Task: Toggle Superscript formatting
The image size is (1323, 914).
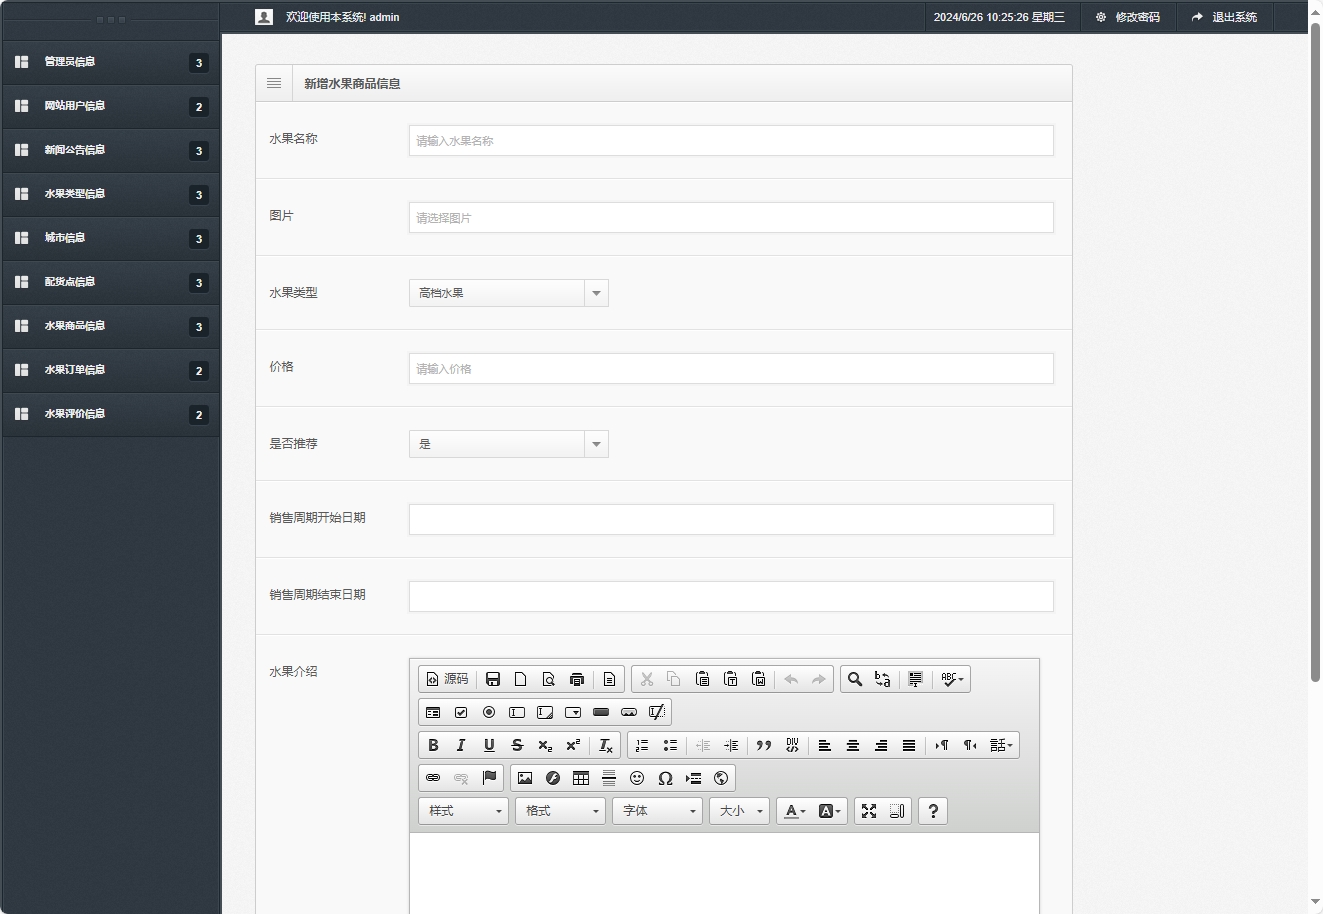Action: coord(573,745)
